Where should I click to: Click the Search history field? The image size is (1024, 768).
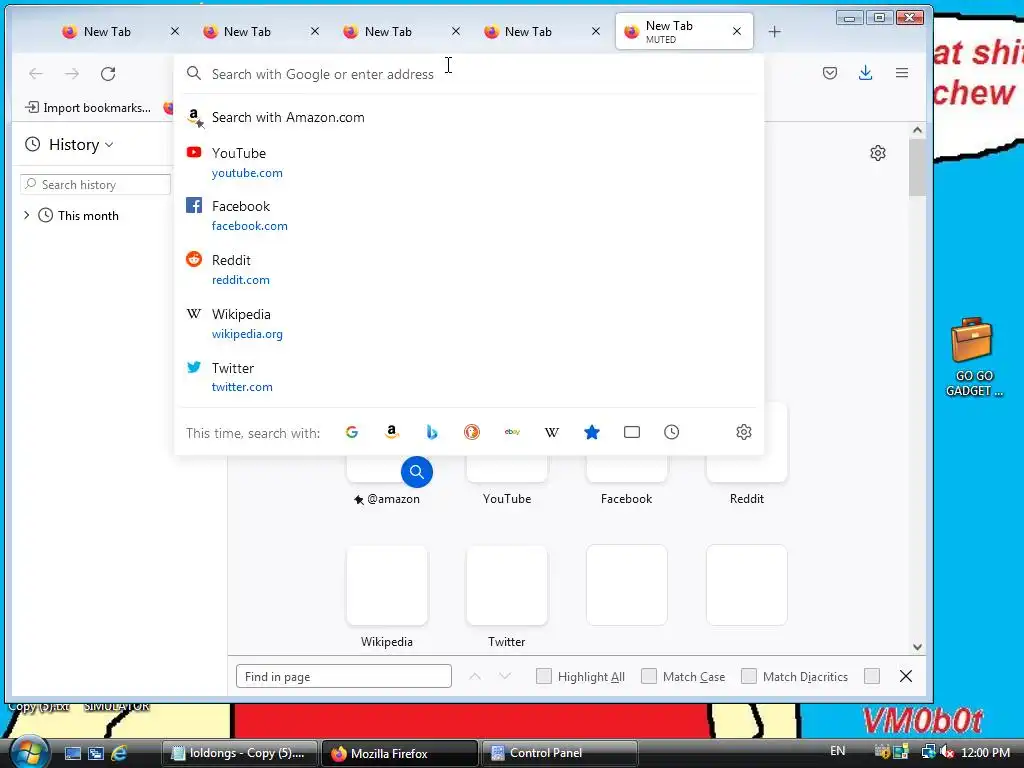pos(95,184)
